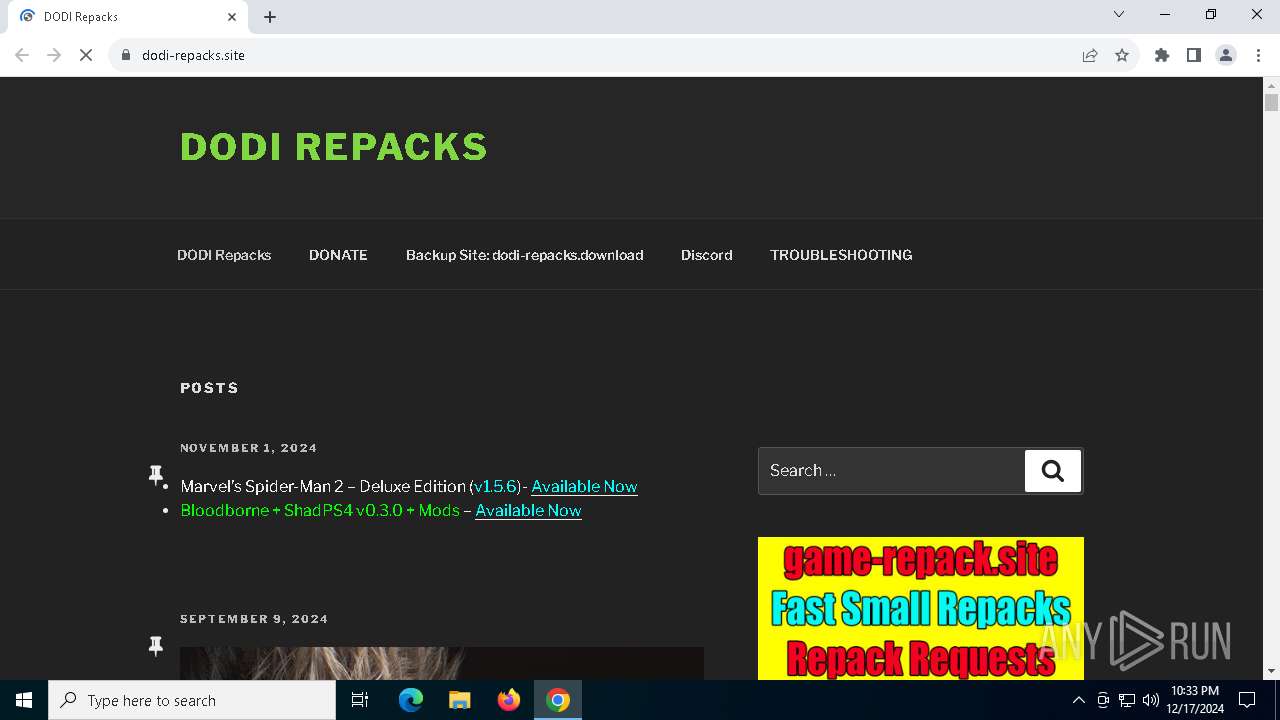Open the network icon in system tray

(1127, 700)
